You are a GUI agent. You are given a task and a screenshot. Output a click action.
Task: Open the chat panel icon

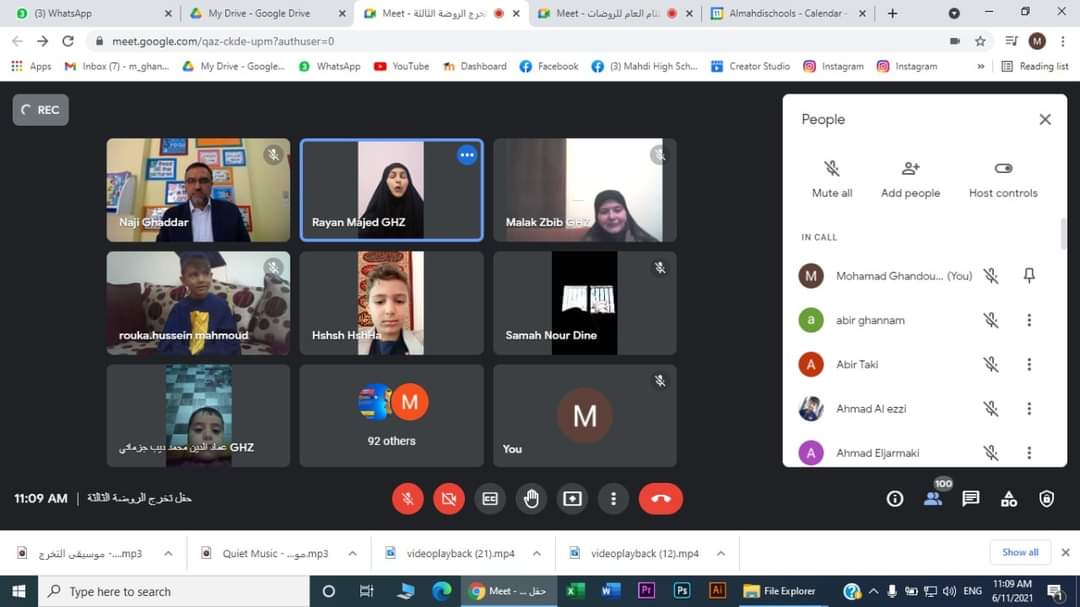[970, 498]
